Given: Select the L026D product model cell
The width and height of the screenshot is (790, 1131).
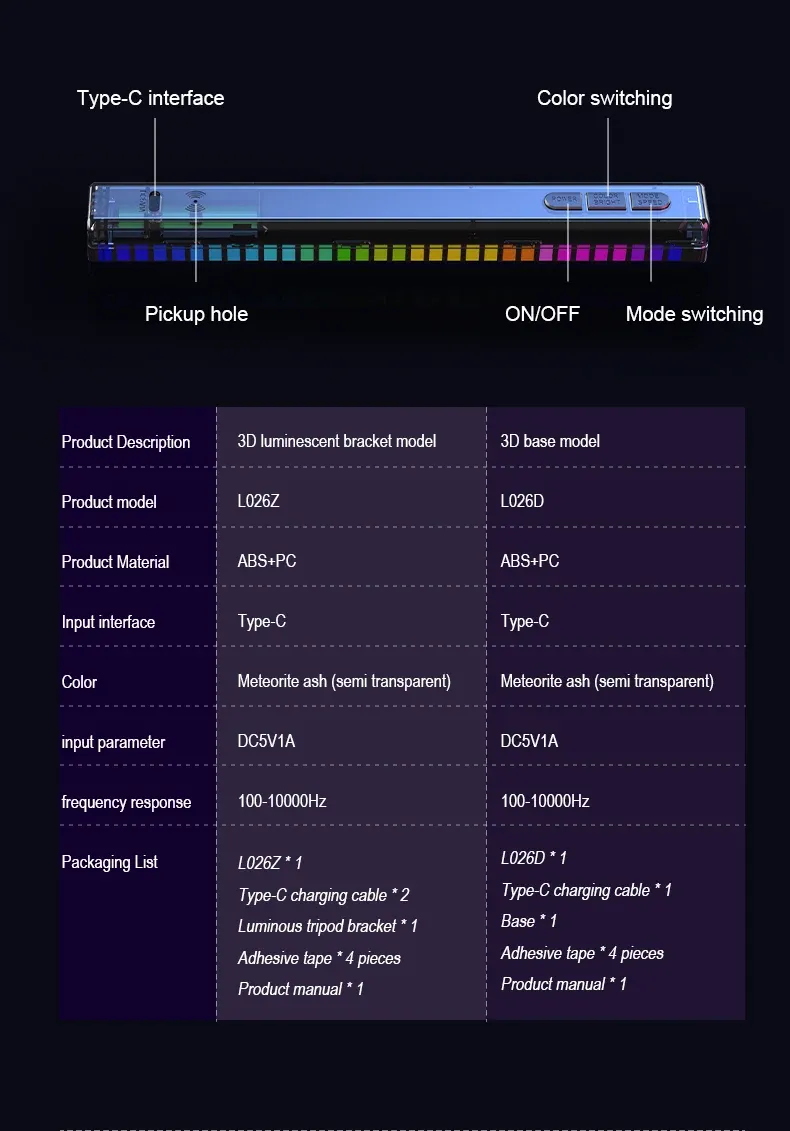Looking at the screenshot, I should 522,501.
